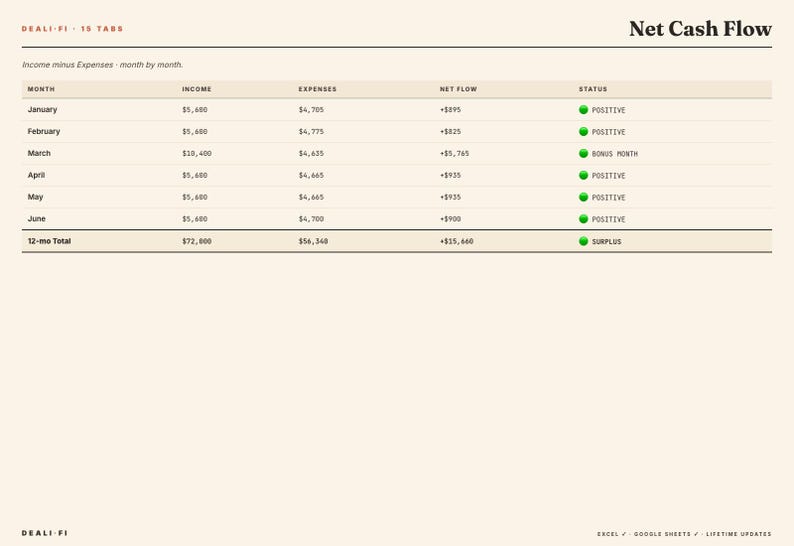The height and width of the screenshot is (546, 794).
Task: Click the DEALI·FI footer logo text
Action: 45,533
